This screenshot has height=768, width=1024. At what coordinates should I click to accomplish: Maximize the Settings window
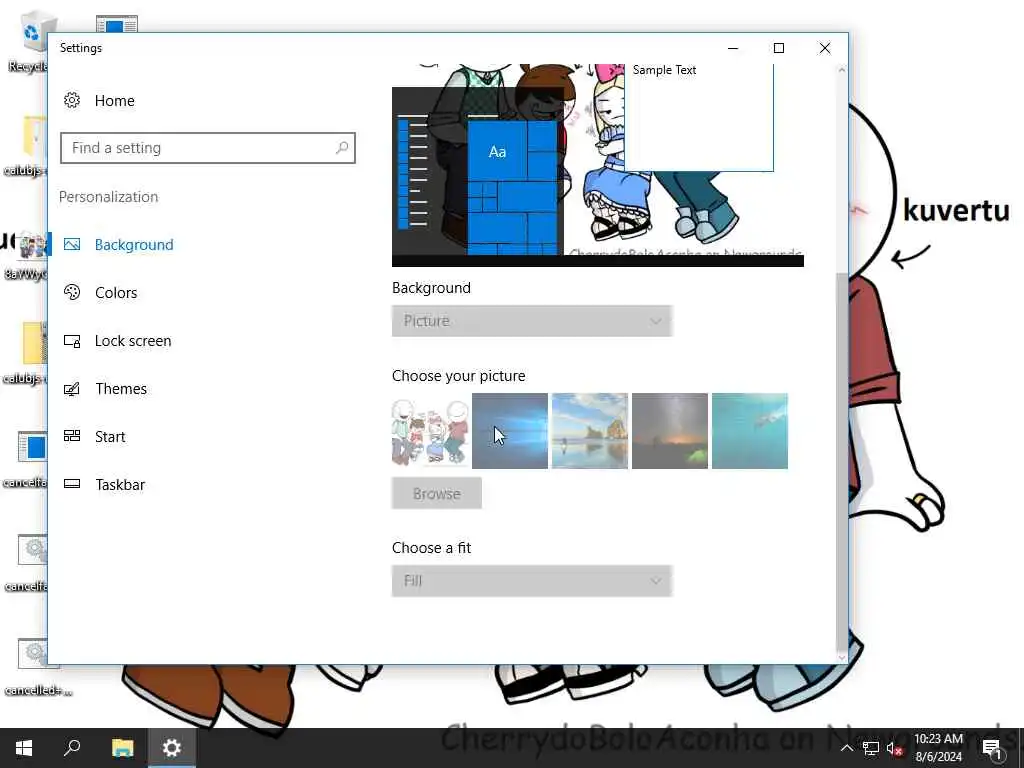click(778, 48)
